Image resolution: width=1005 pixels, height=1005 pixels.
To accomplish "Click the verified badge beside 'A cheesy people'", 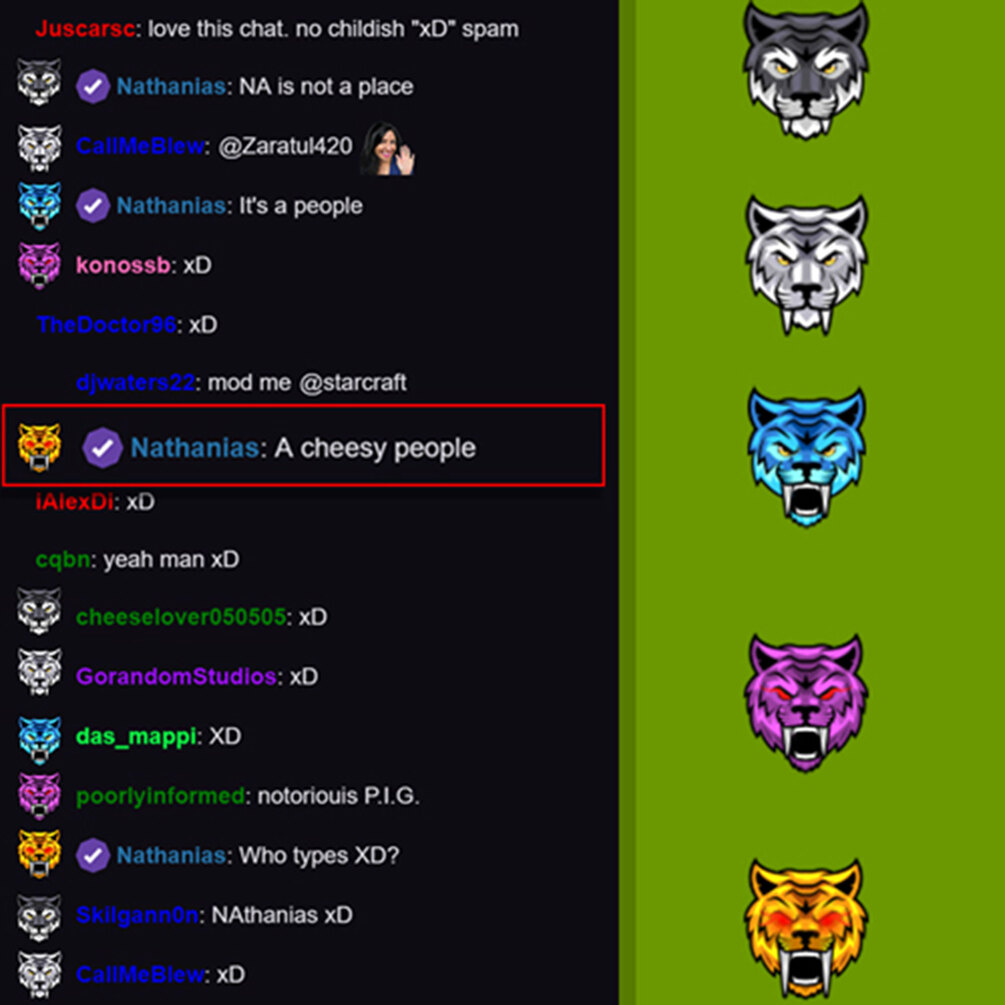I will coord(103,448).
